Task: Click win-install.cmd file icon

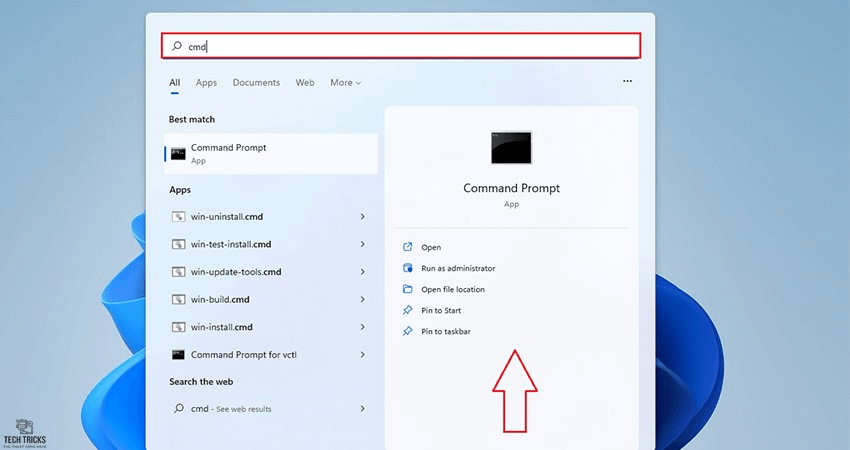Action: pos(178,327)
